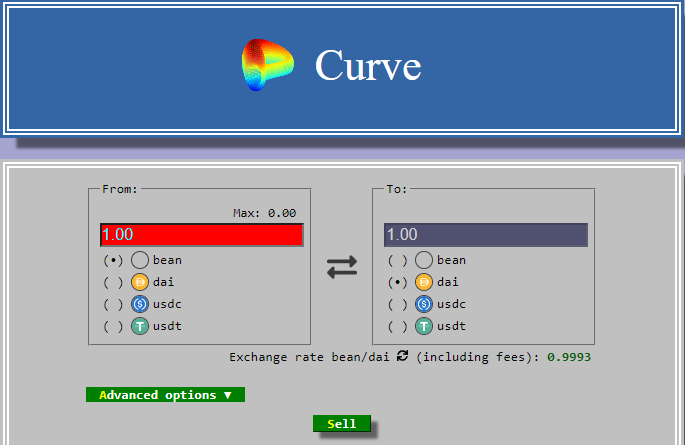Viewport: 685px width, 445px height.
Task: Click usdt token icon in To panel
Action: pyautogui.click(x=424, y=326)
